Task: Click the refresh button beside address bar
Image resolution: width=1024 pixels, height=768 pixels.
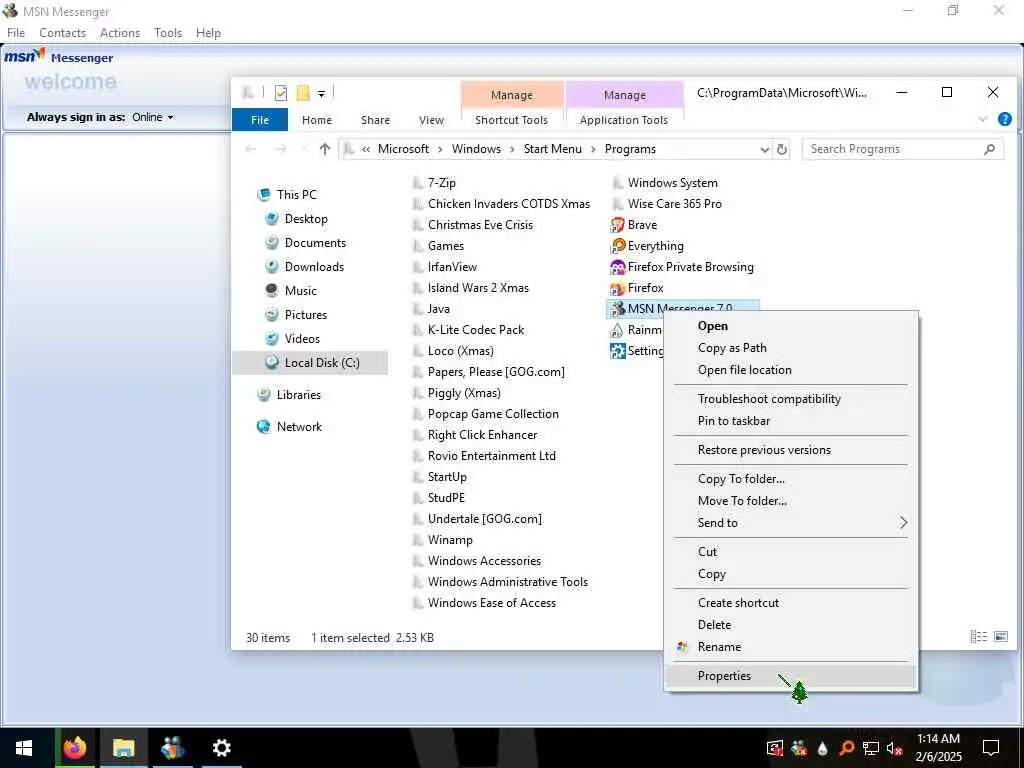Action: (782, 149)
